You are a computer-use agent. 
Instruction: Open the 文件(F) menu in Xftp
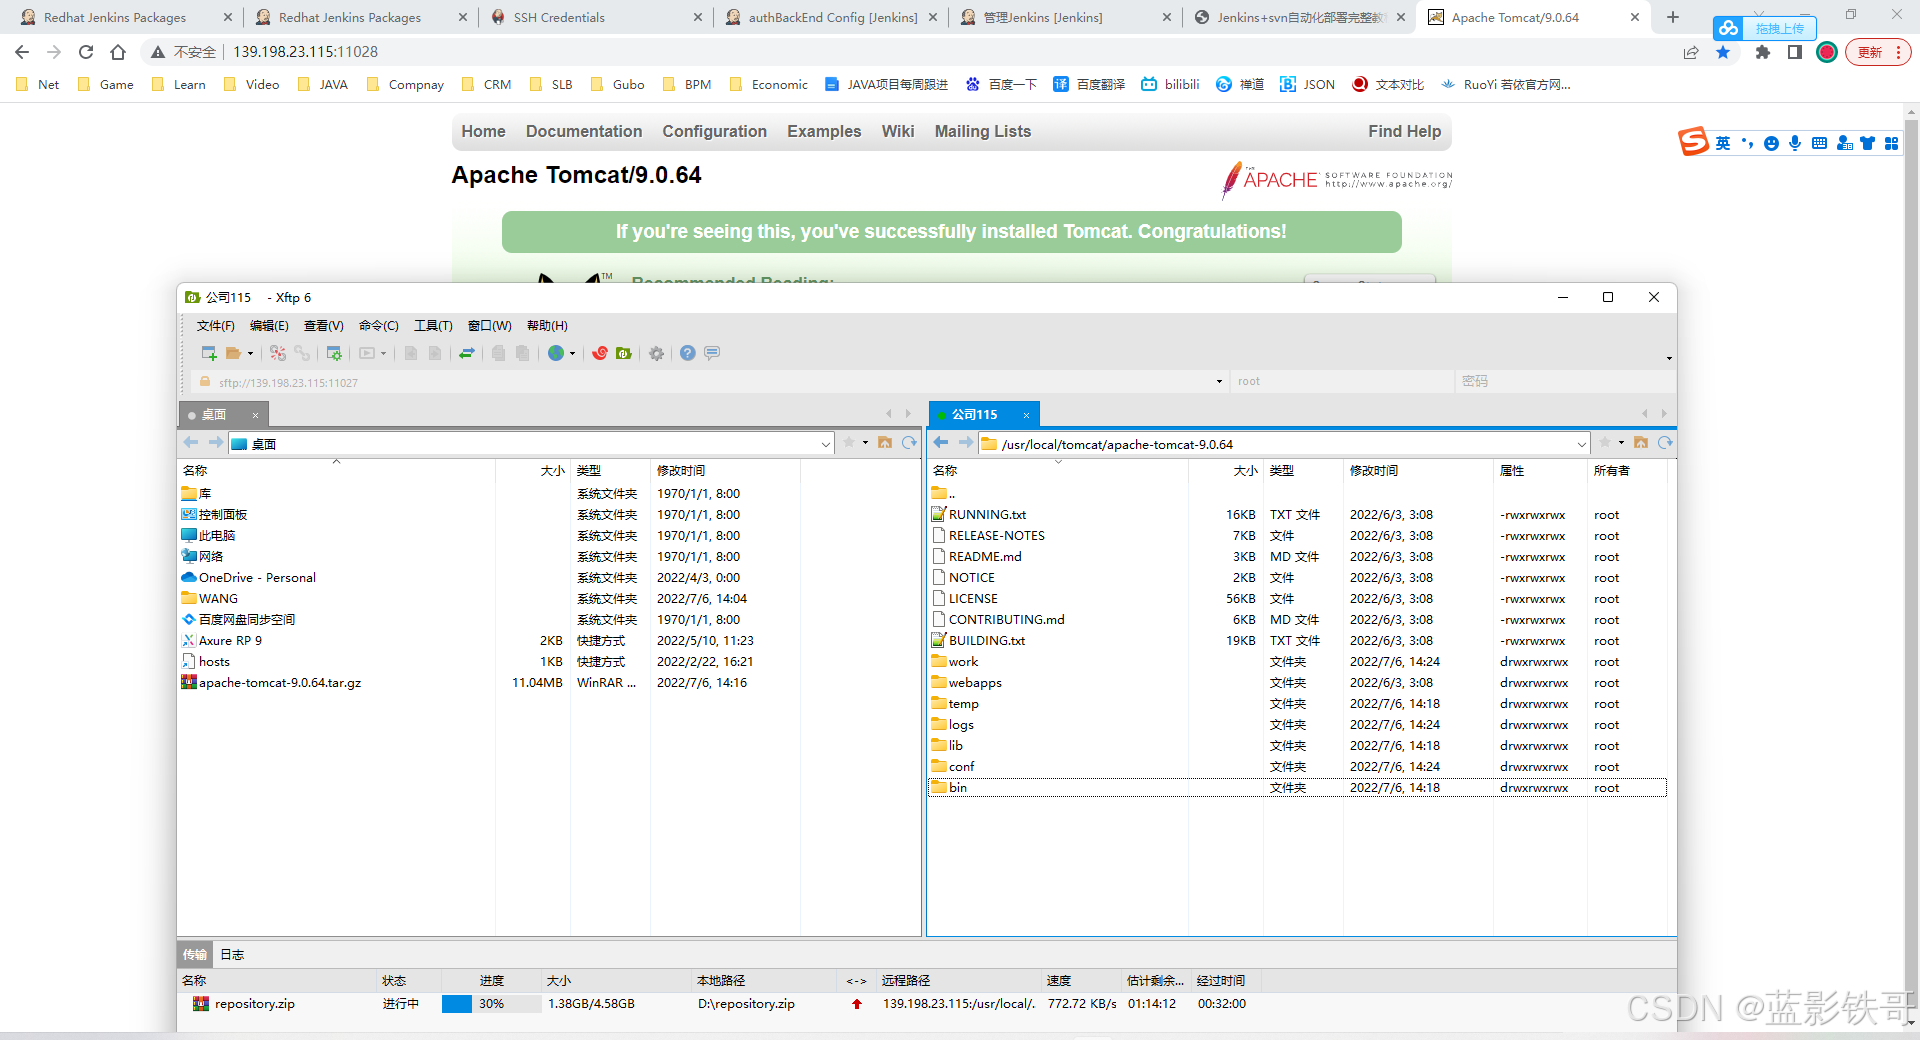[216, 326]
